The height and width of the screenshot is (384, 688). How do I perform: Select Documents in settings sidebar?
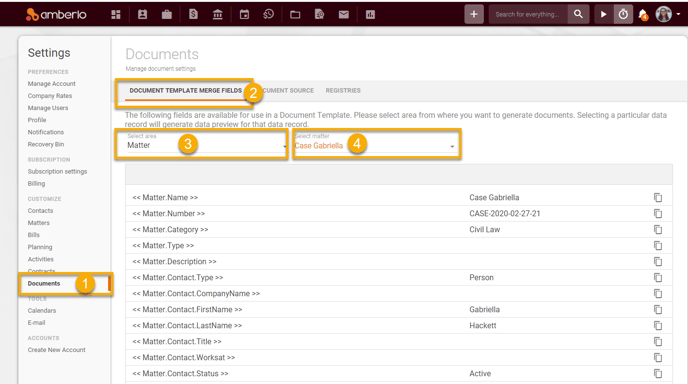pyautogui.click(x=44, y=284)
